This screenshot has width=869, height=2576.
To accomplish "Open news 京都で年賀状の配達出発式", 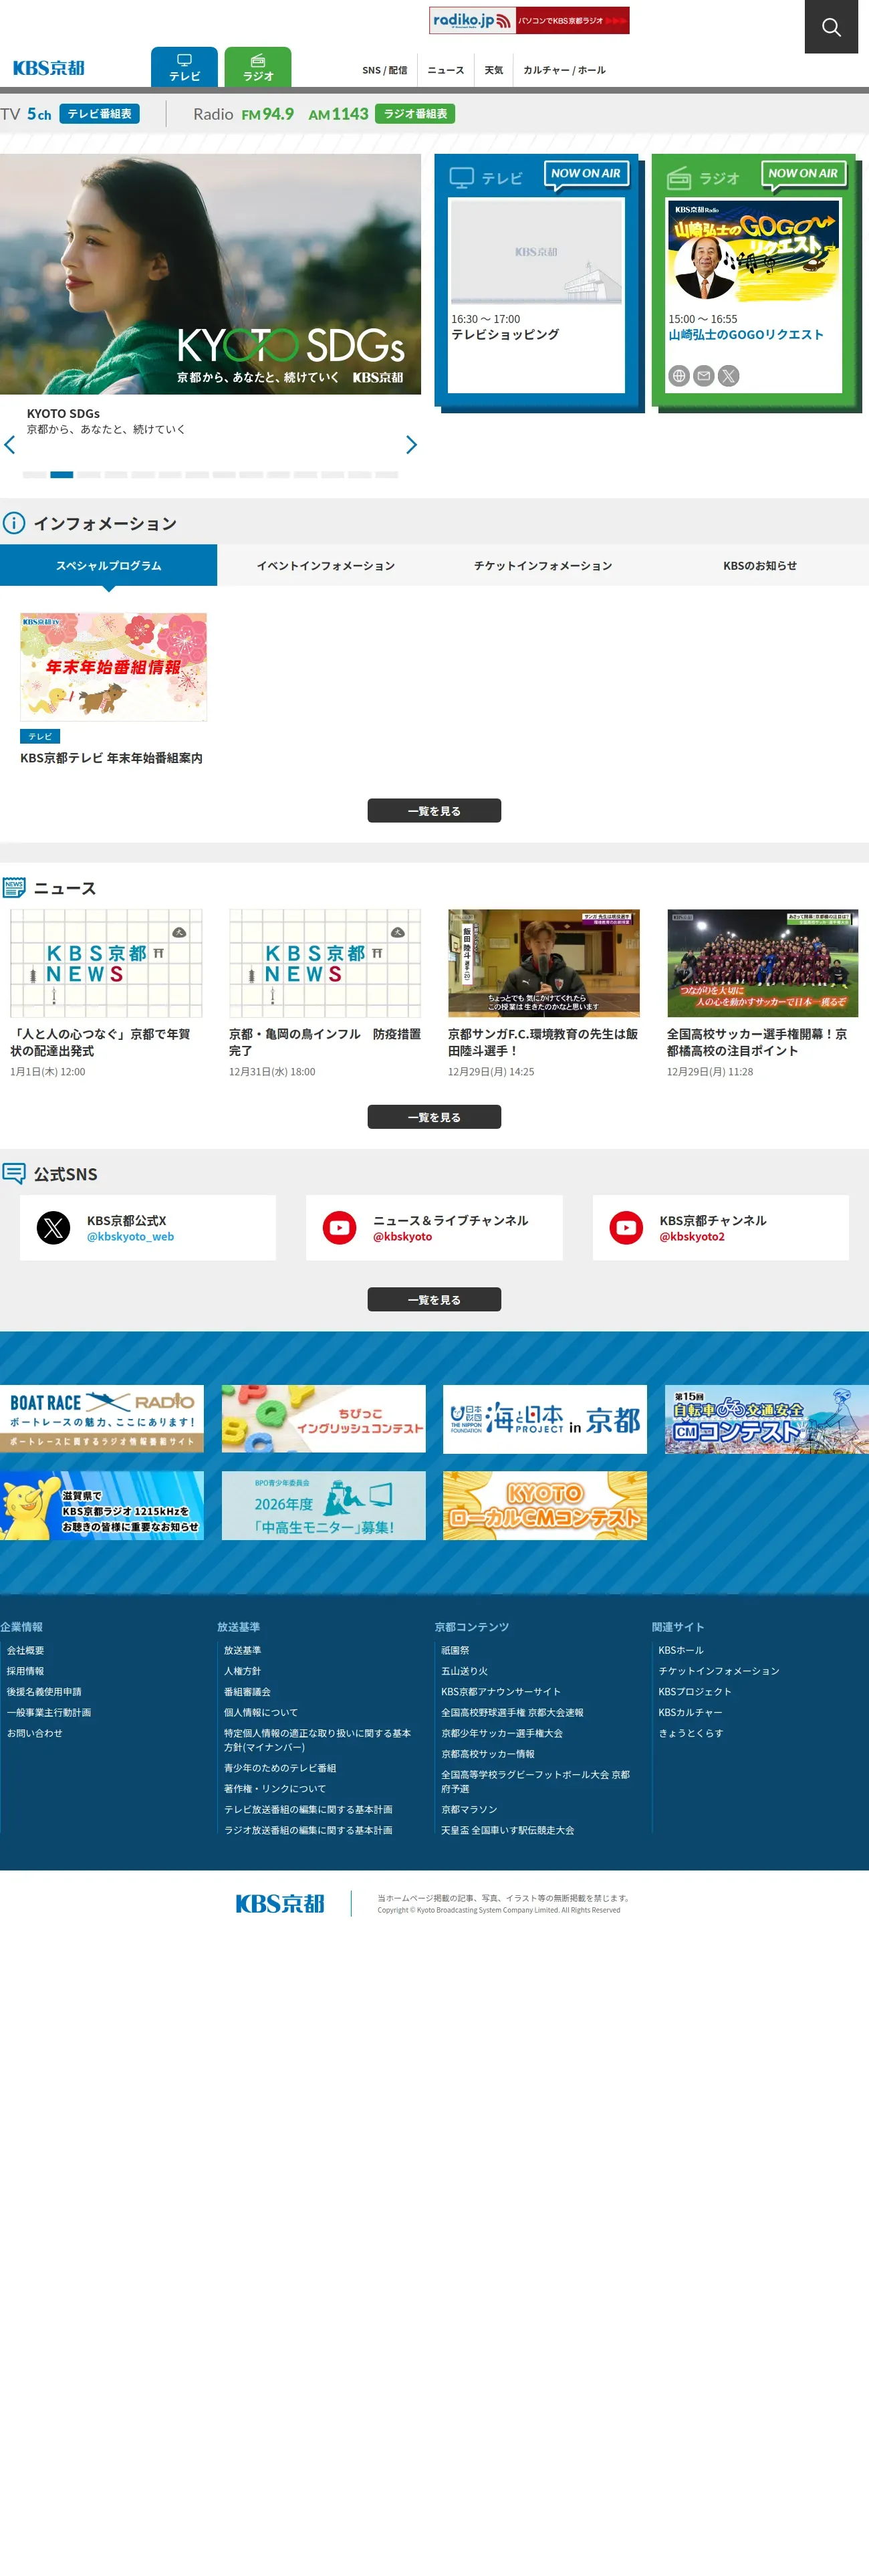I will click(x=100, y=1042).
